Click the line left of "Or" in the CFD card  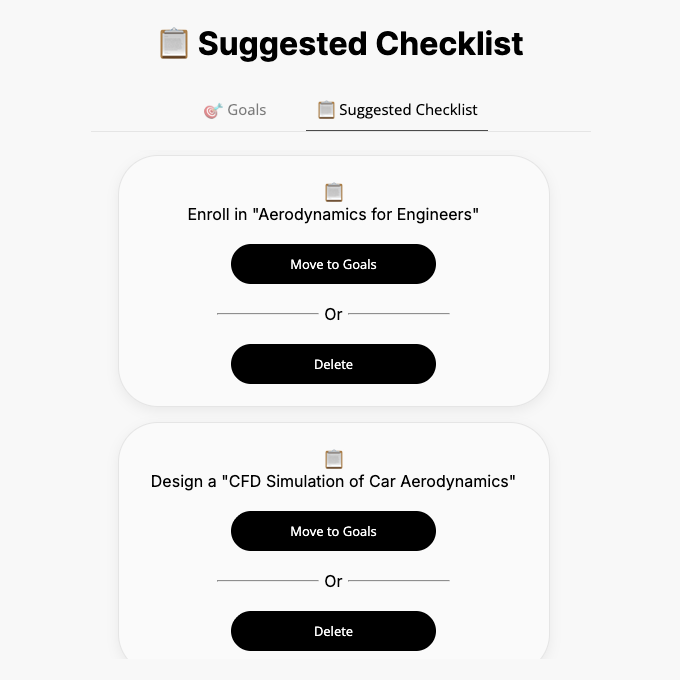click(x=267, y=581)
